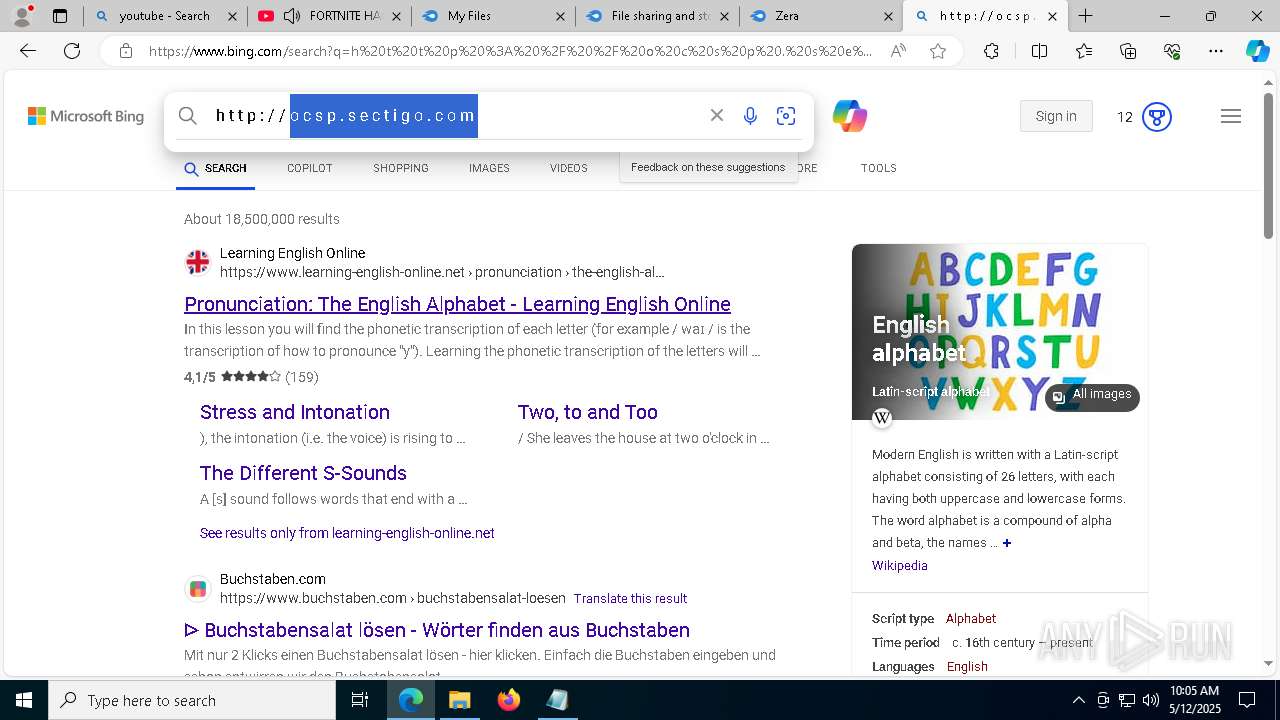Viewport: 1280px width, 720px height.
Task: Close the youtube - Search tab
Action: tap(232, 16)
